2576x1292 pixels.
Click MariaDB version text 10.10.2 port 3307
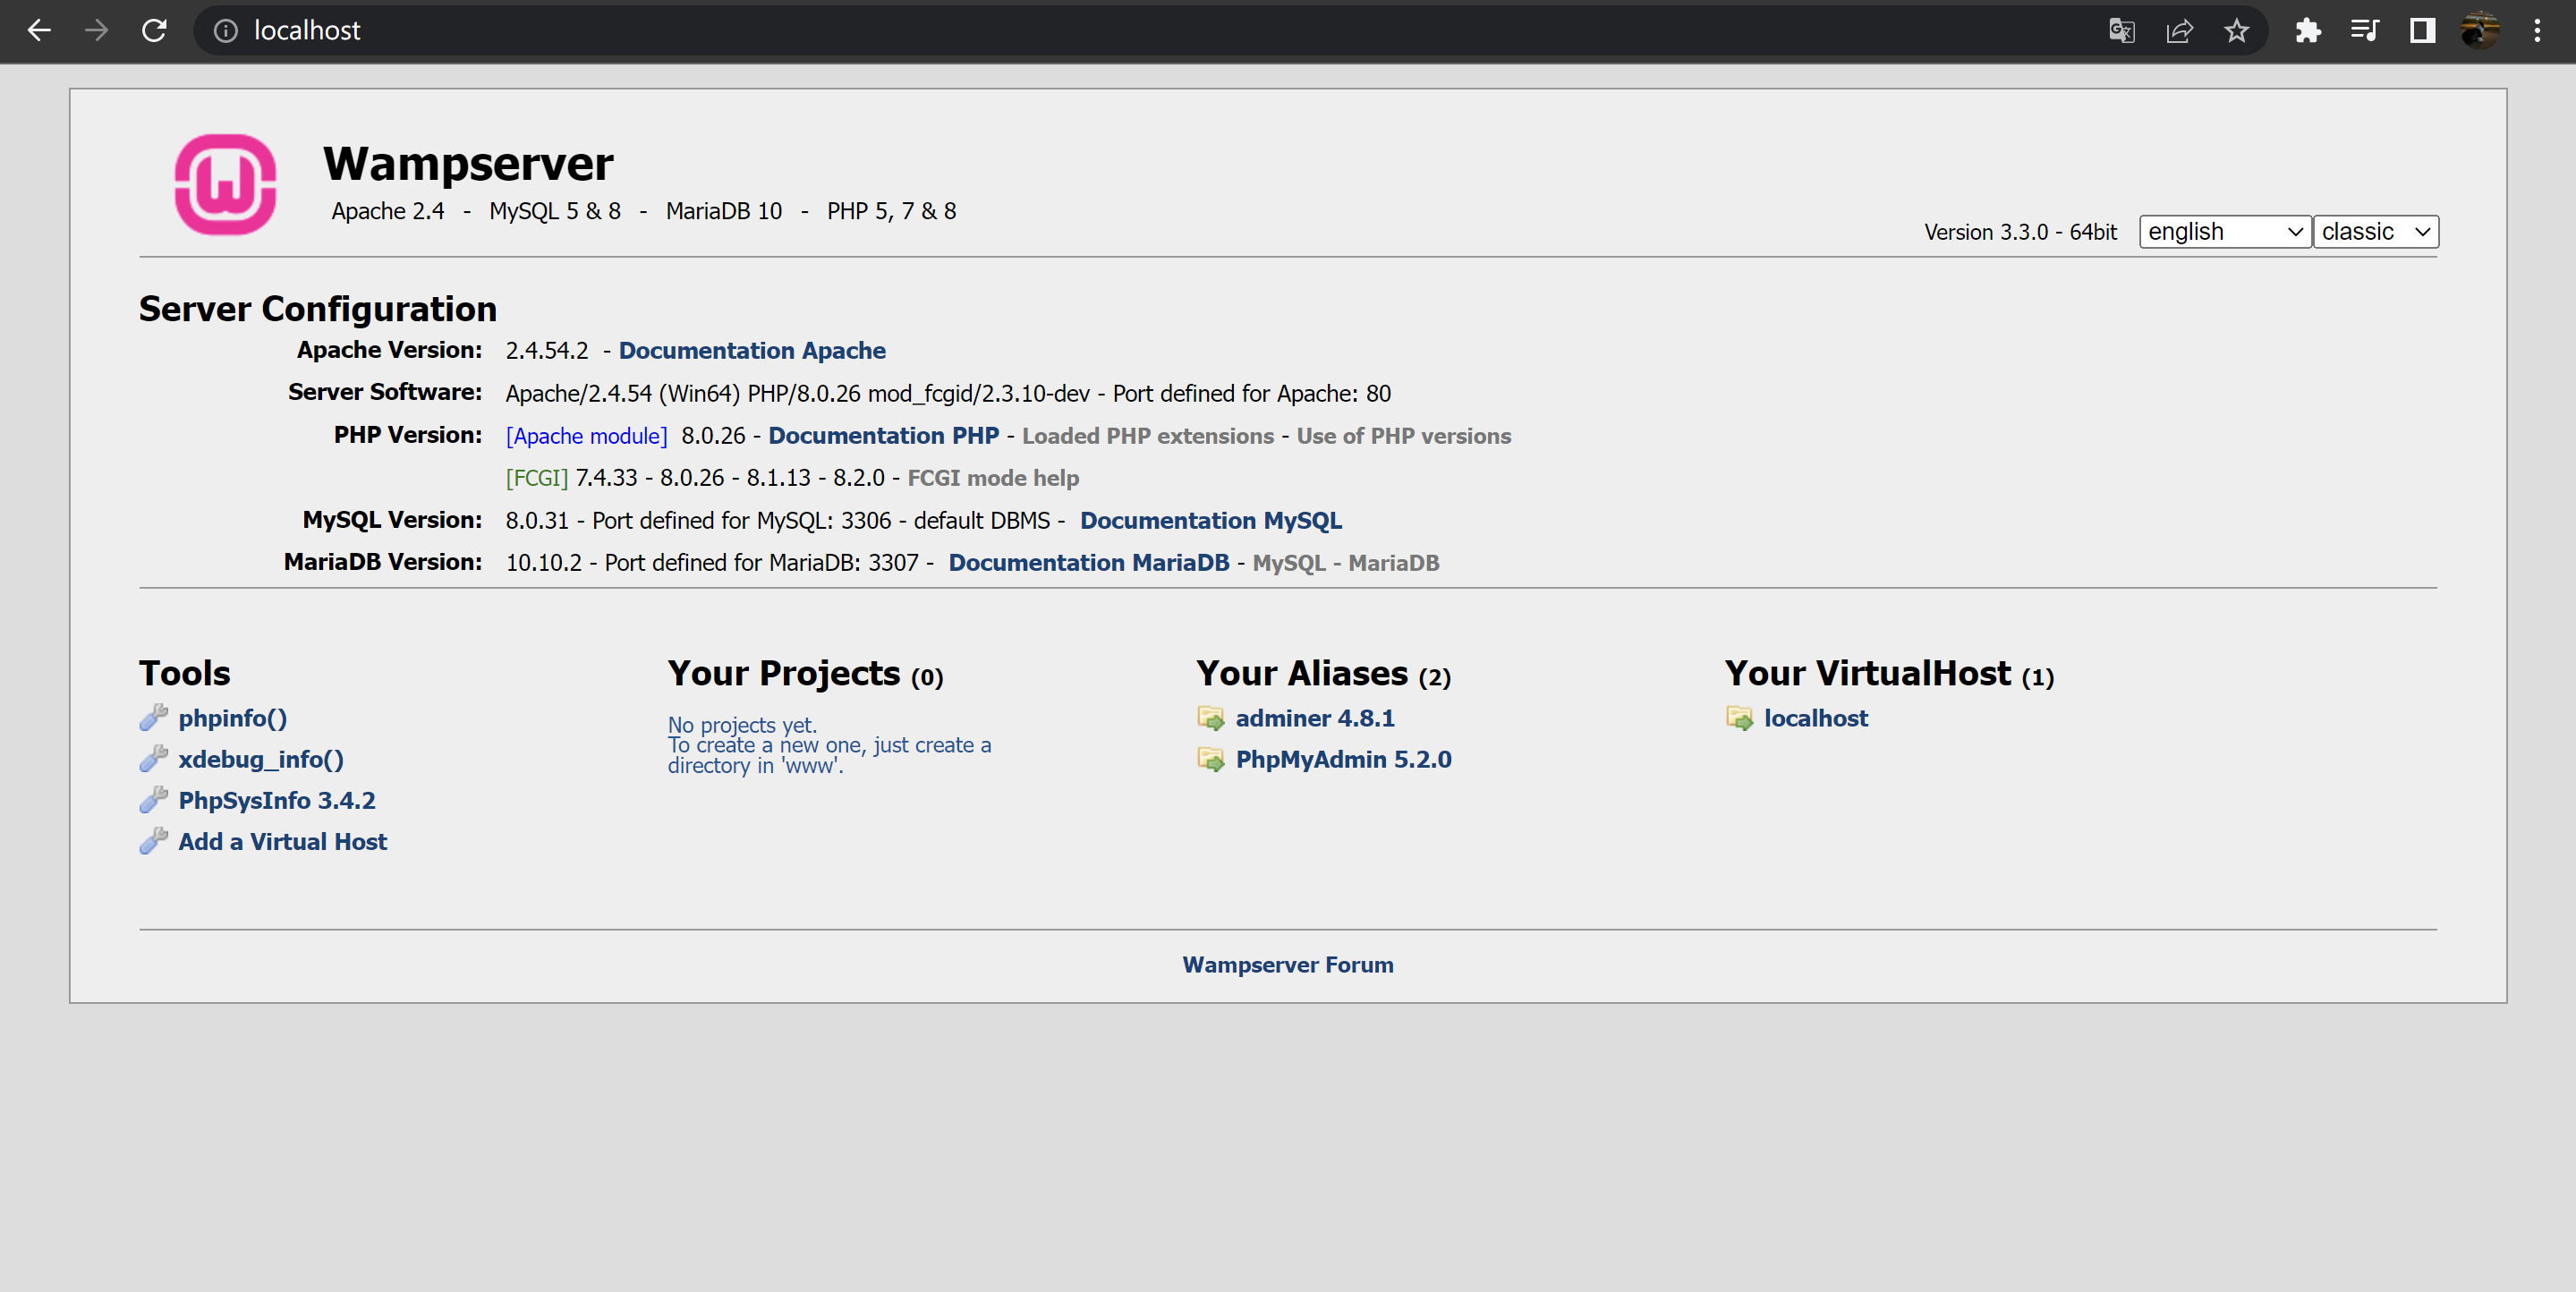(712, 562)
